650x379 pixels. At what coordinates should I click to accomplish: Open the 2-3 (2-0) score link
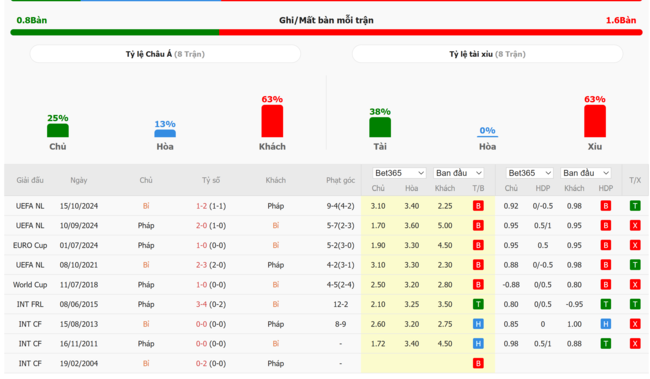211,265
